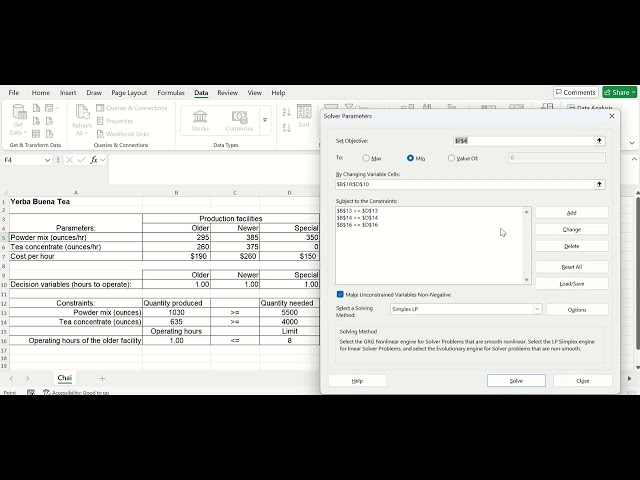
Task: Open solver Options
Action: click(577, 310)
